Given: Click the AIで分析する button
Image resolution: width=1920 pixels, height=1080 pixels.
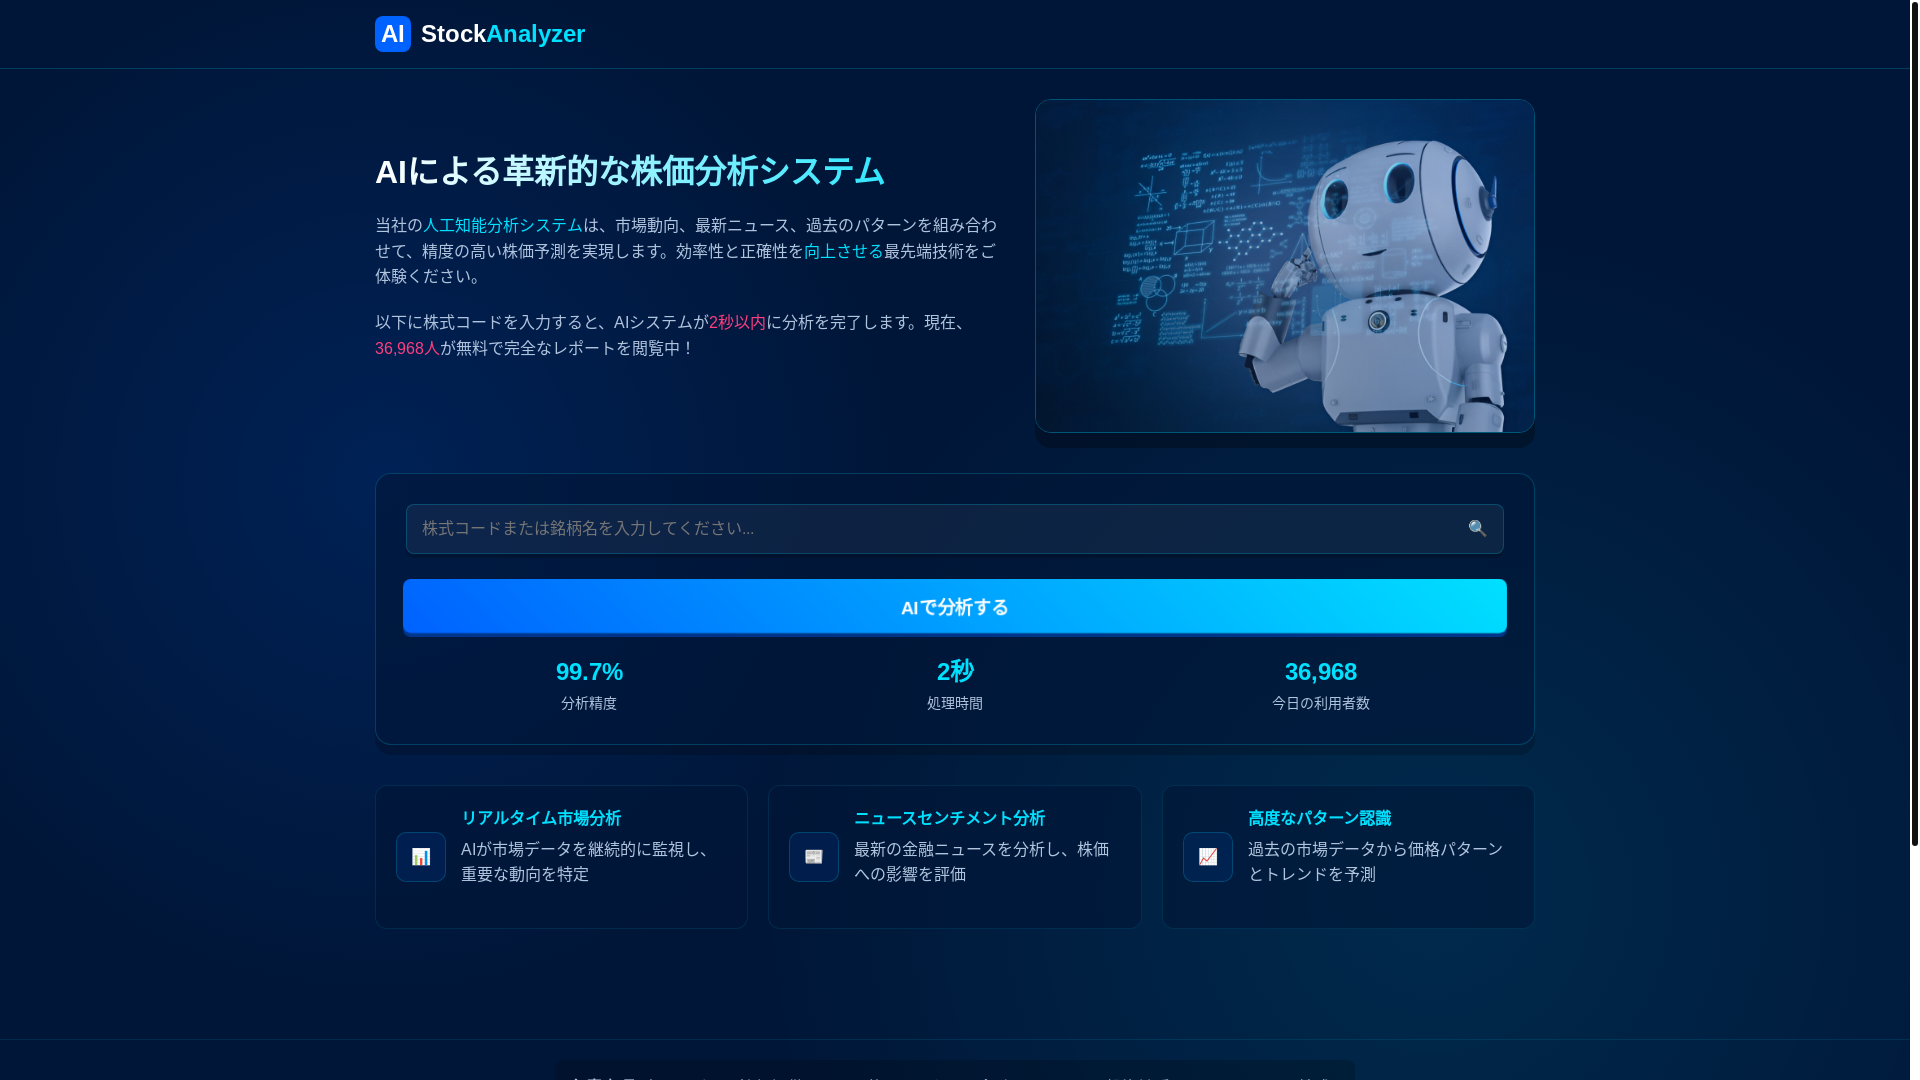Looking at the screenshot, I should [x=954, y=607].
